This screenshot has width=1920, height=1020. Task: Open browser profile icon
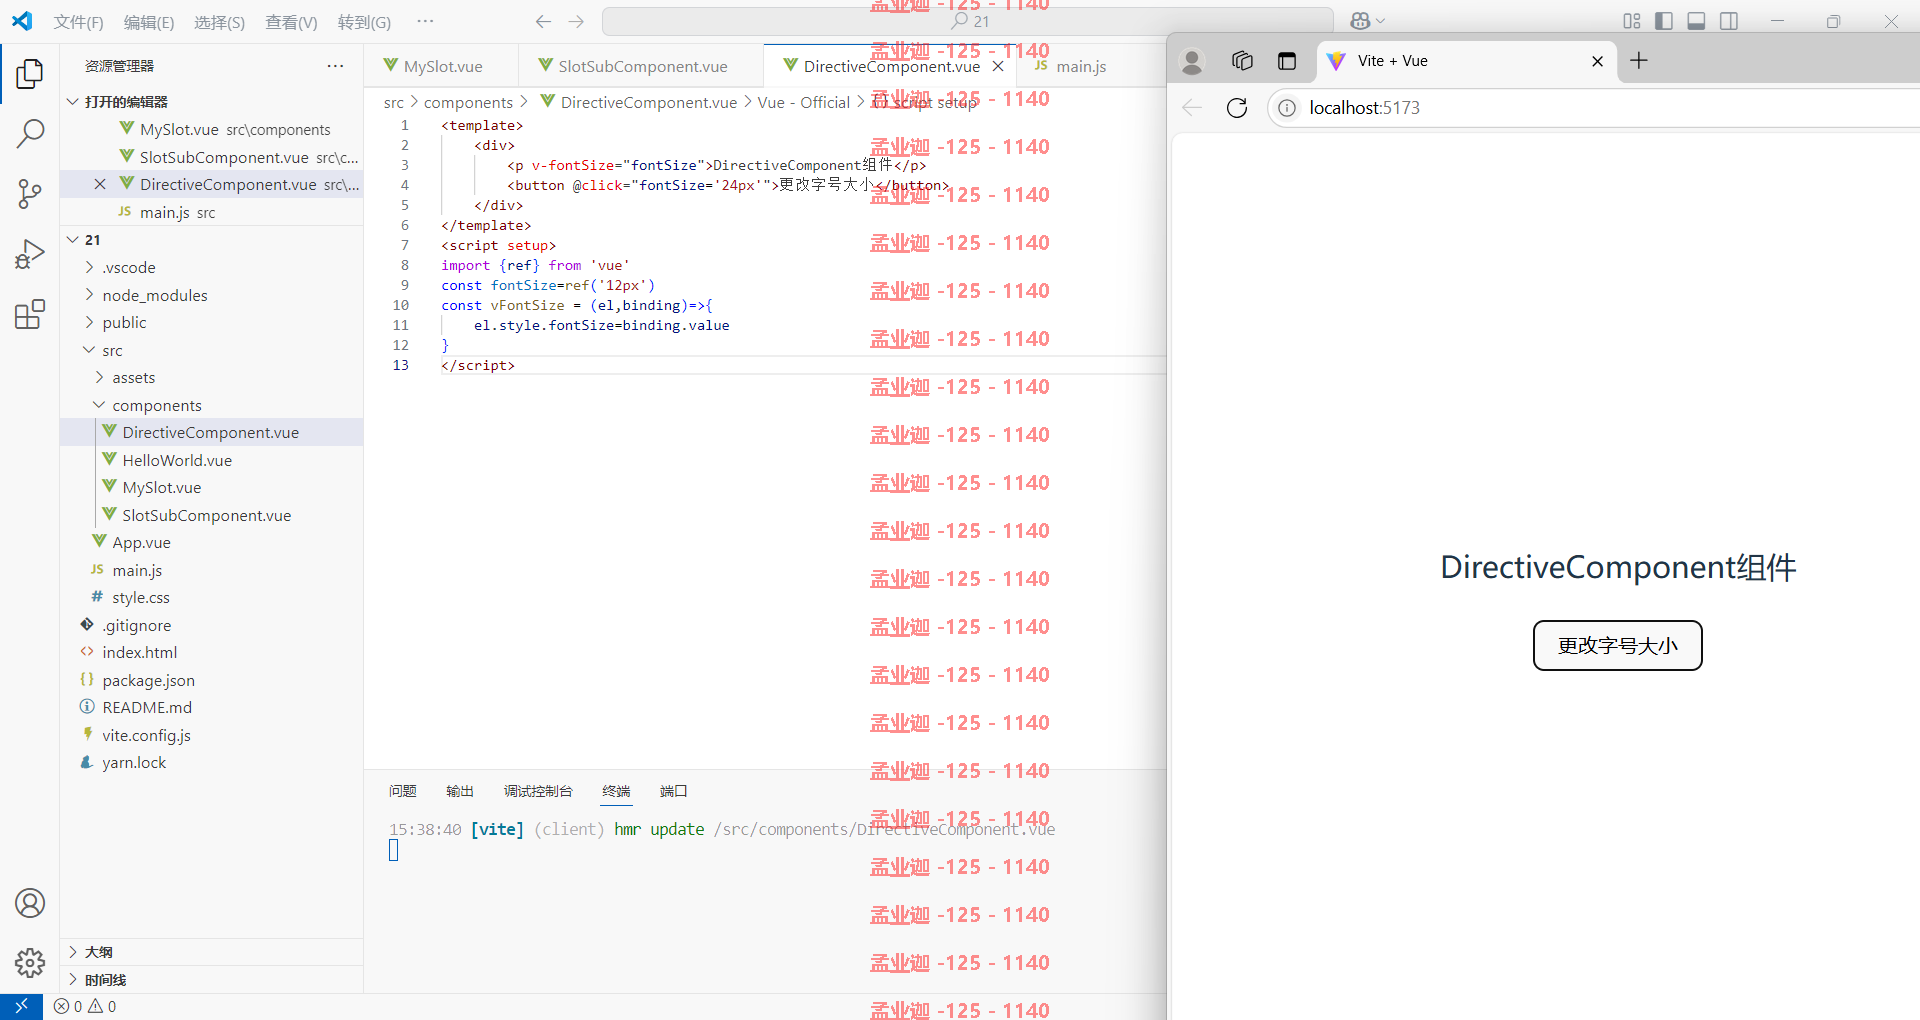click(1192, 62)
